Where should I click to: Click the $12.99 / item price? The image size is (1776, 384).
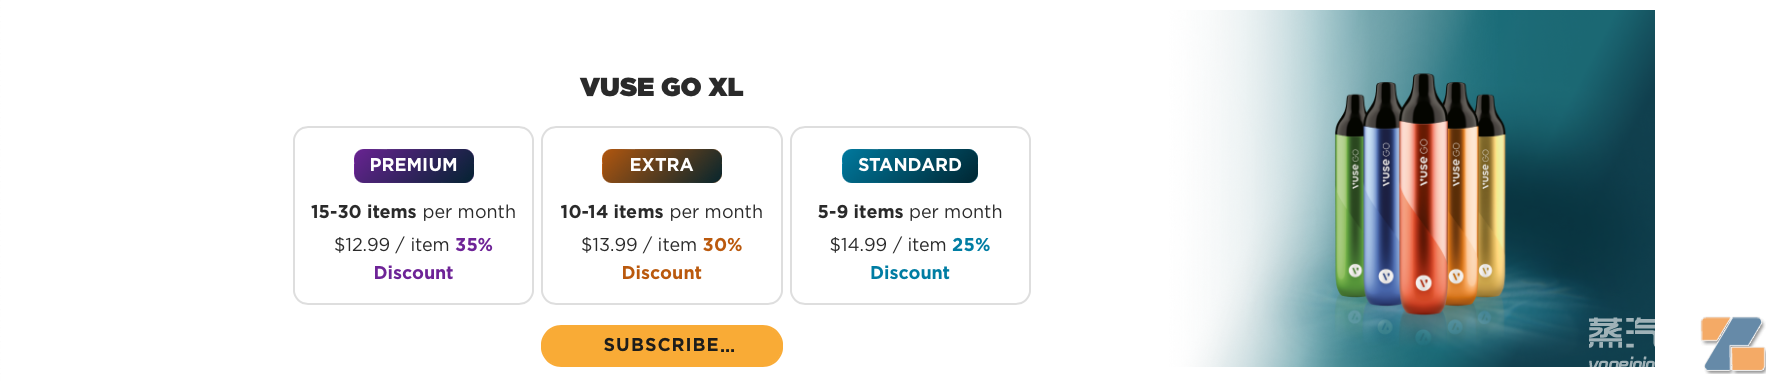(392, 245)
